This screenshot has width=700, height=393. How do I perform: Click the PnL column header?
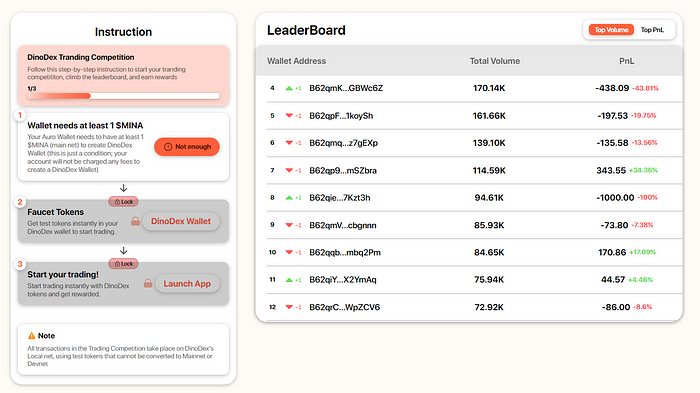click(x=626, y=61)
